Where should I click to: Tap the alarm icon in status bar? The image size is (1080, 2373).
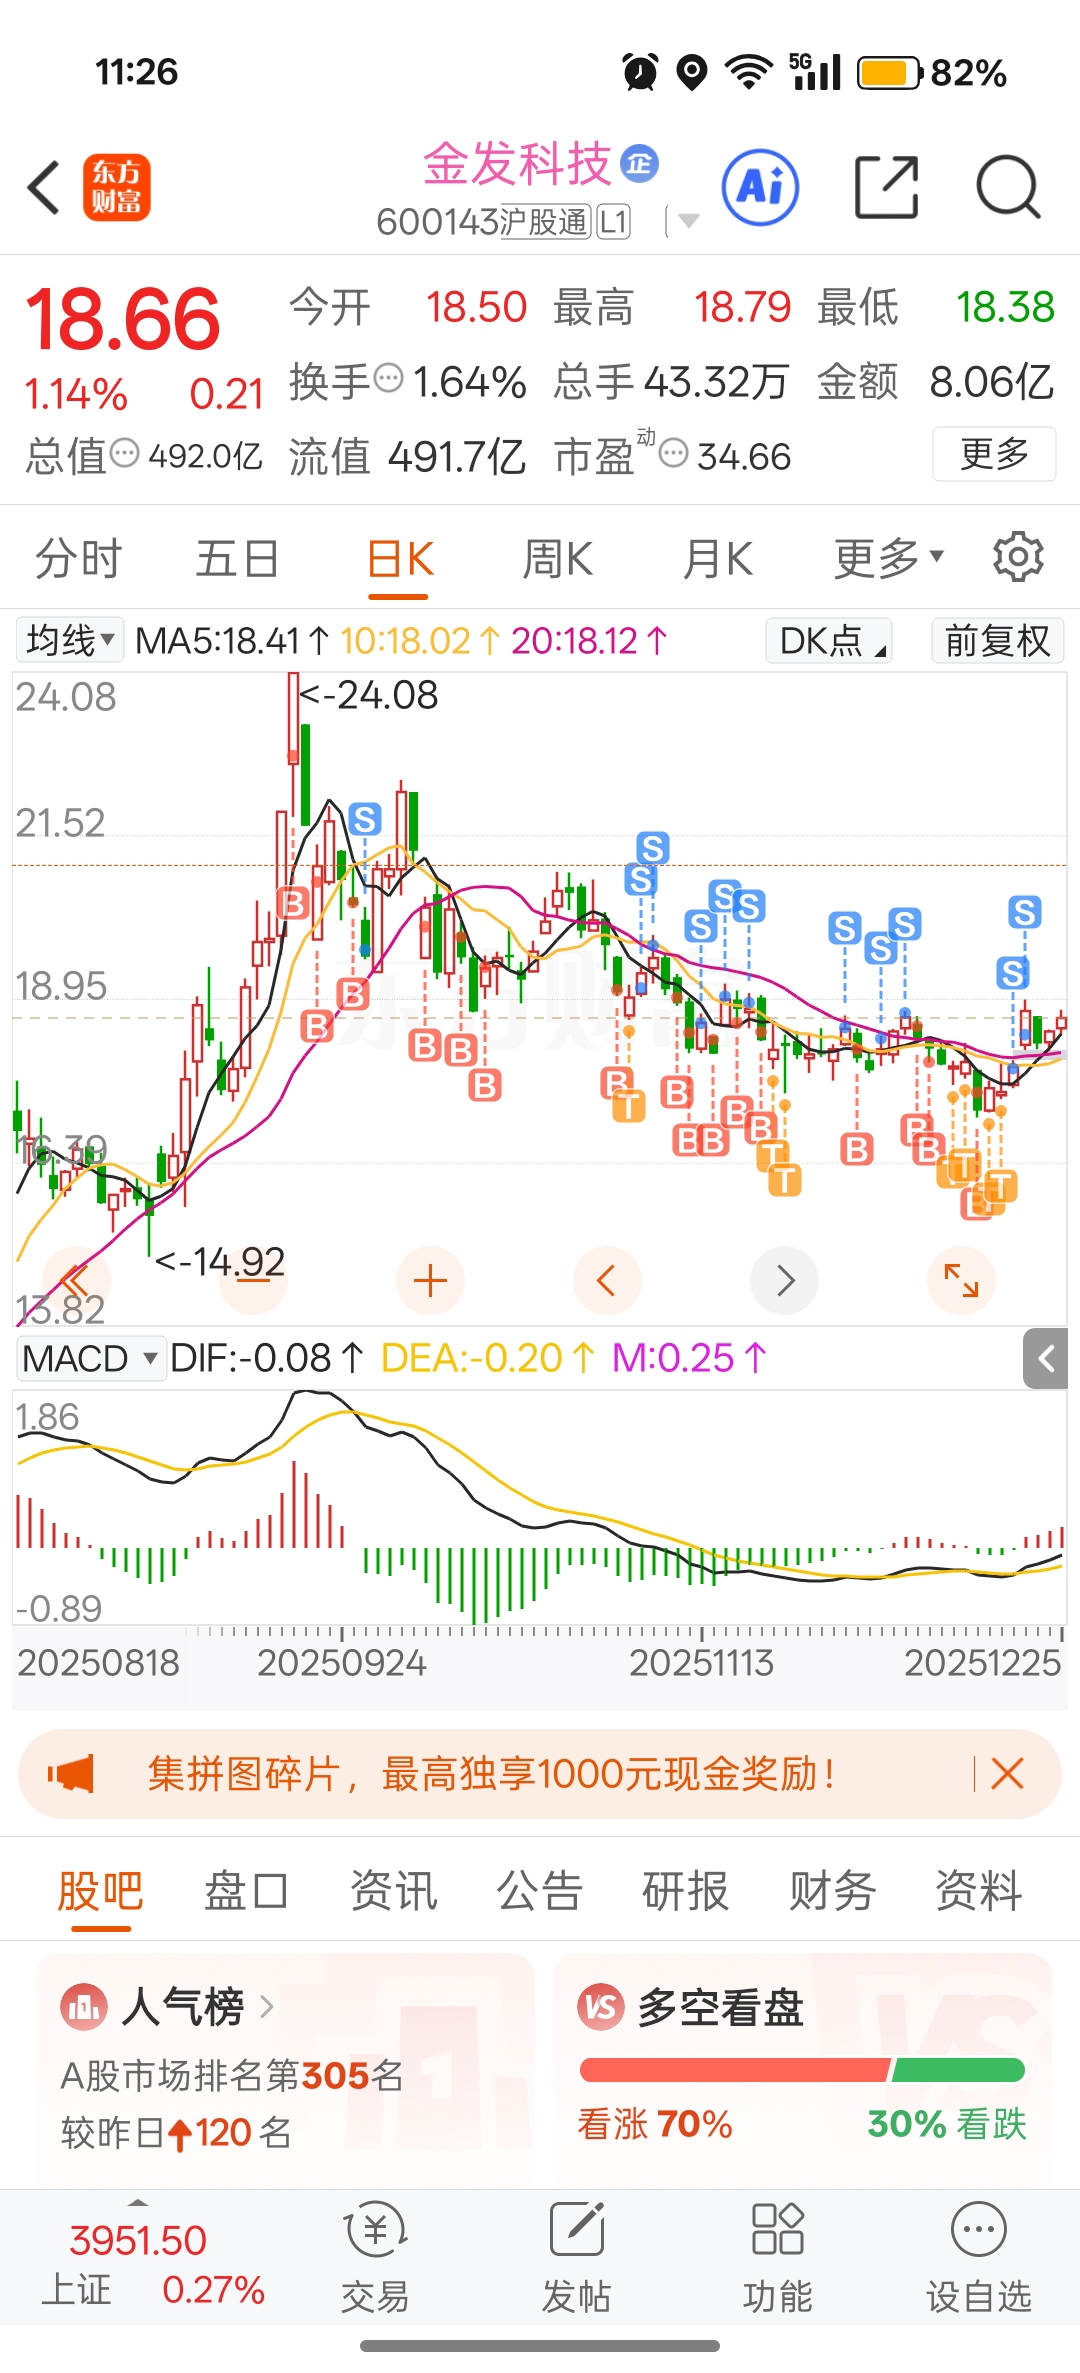coord(640,72)
